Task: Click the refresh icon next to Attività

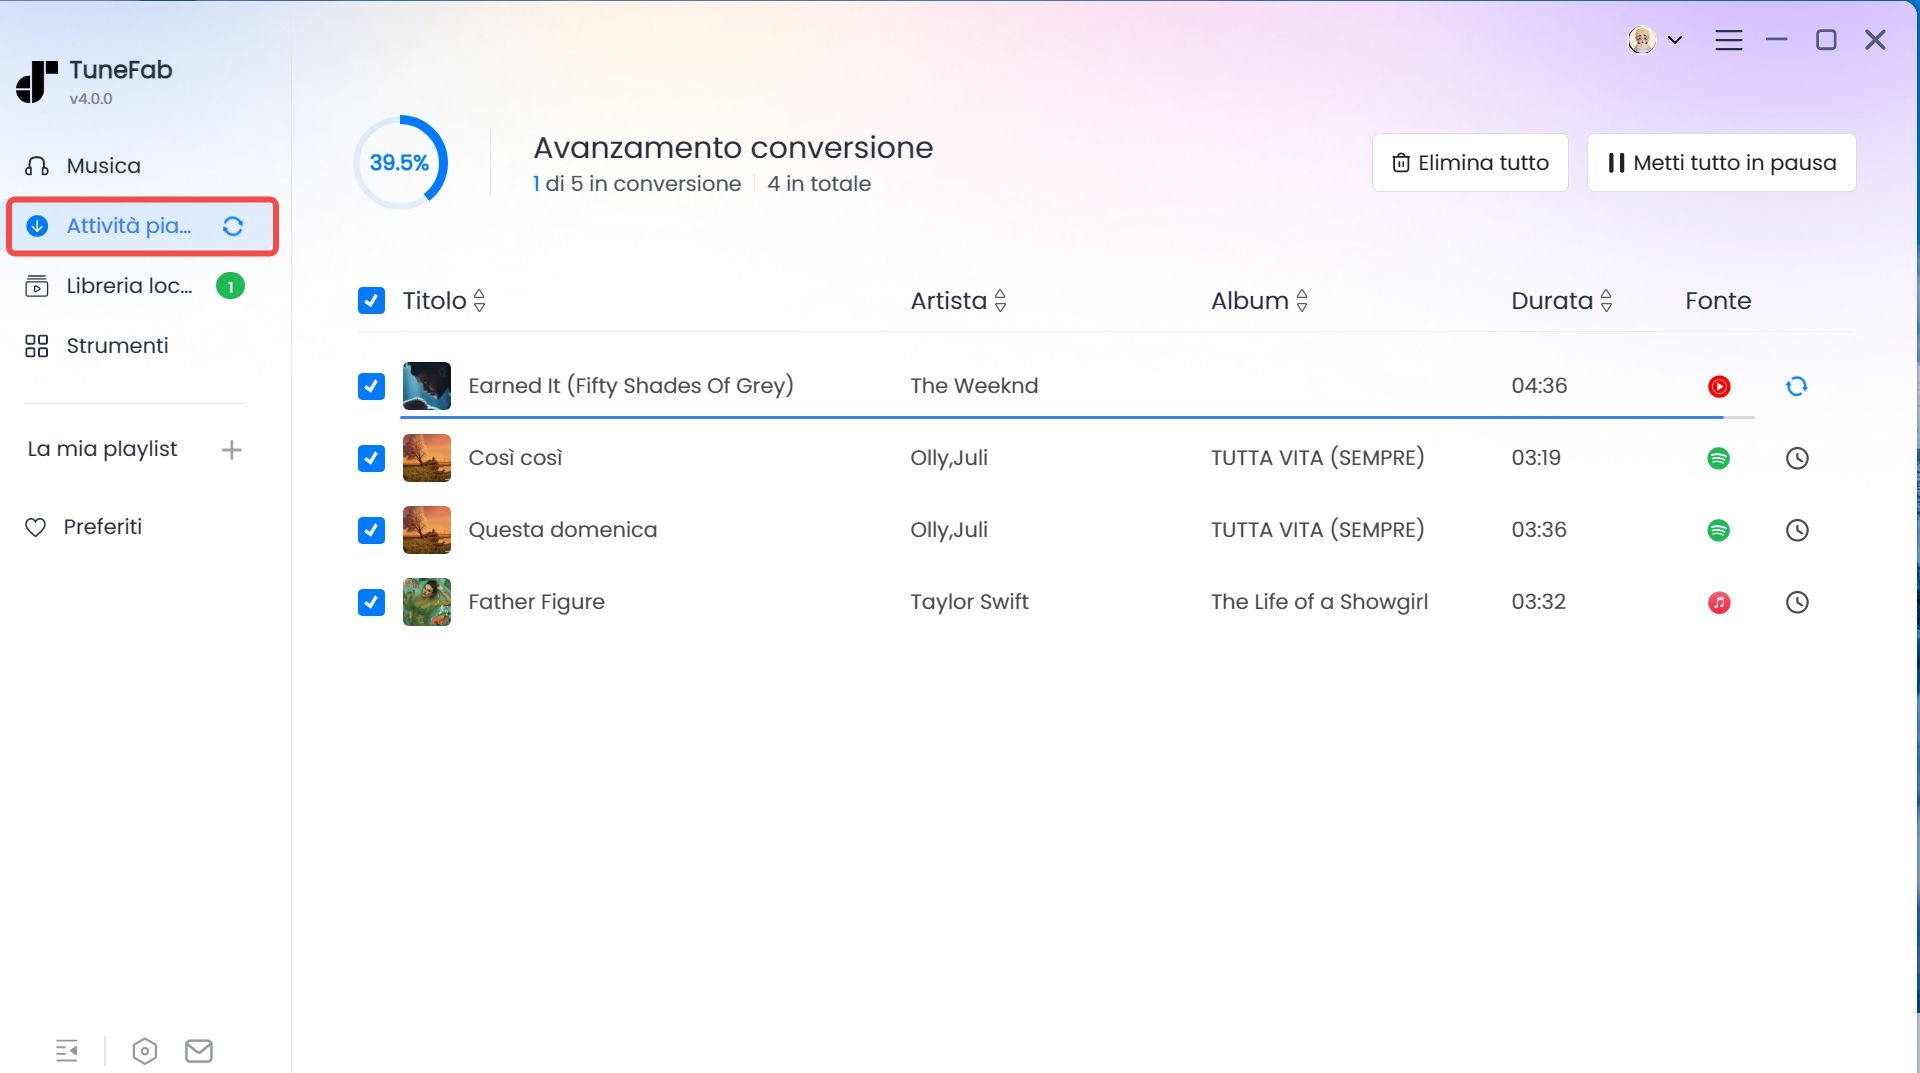Action: [x=233, y=226]
